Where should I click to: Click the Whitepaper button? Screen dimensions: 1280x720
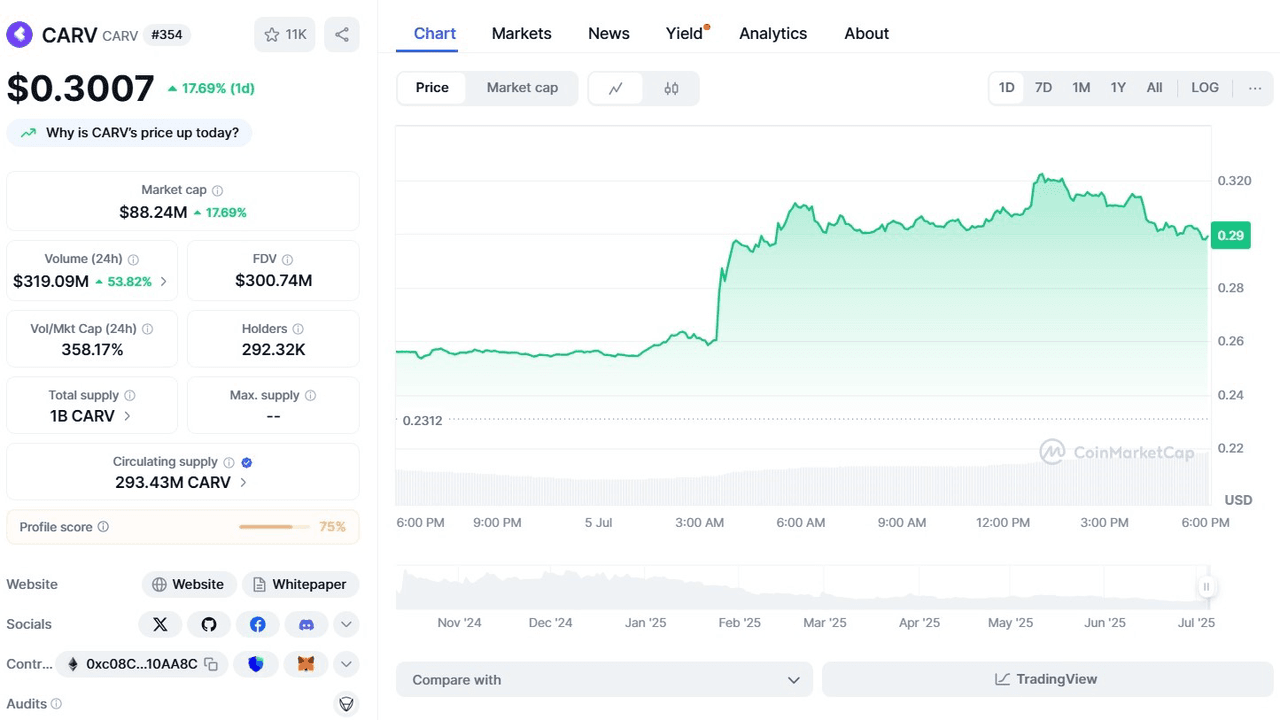pos(300,584)
